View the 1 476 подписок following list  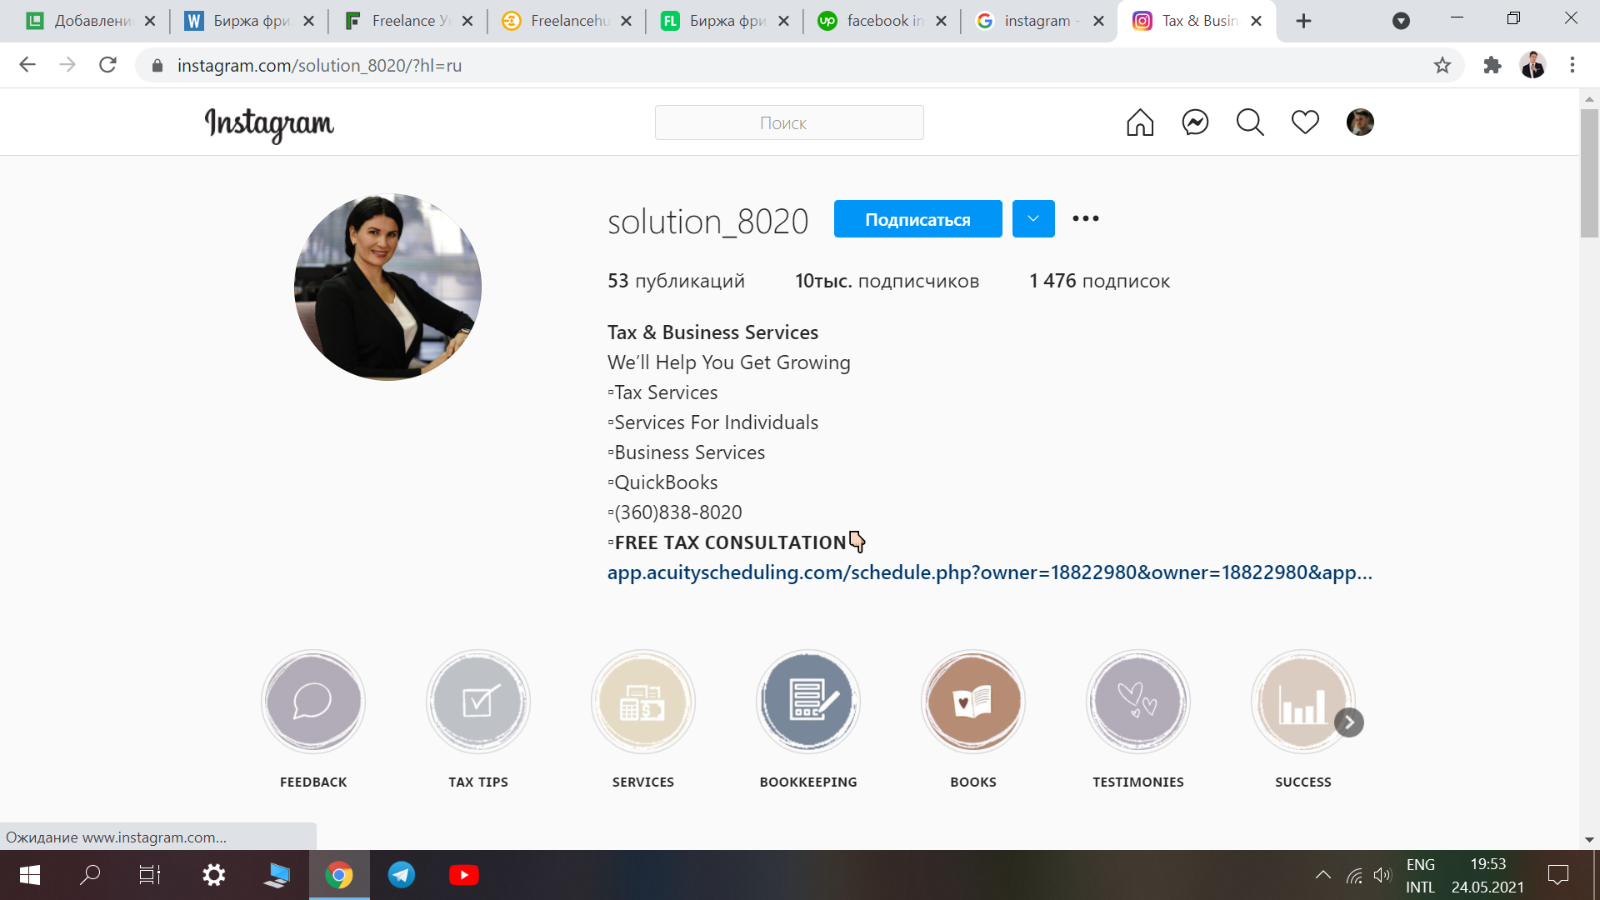(x=1100, y=281)
